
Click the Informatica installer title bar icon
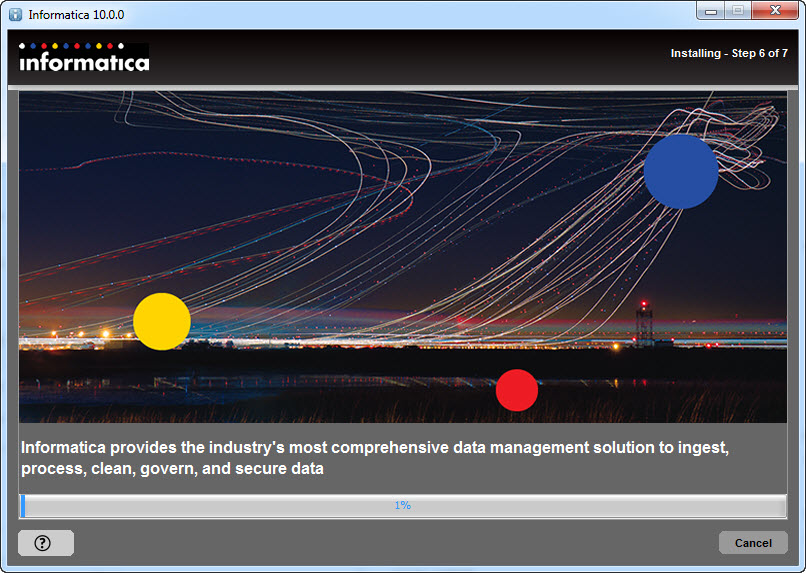coord(15,14)
